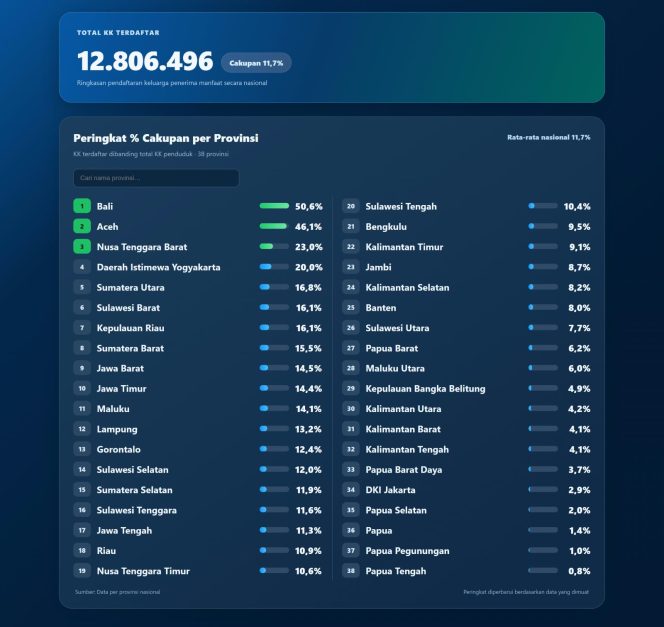Click the province name search field

pos(156,178)
